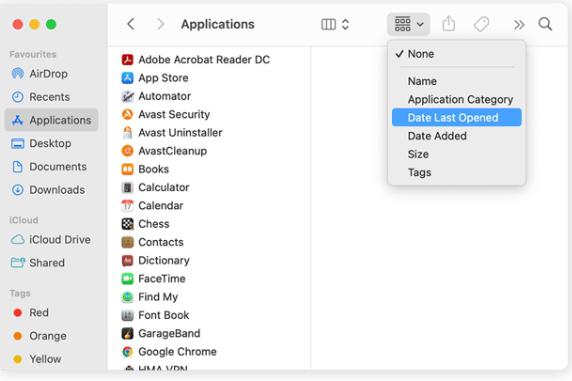Click the App Store app icon

tap(127, 78)
